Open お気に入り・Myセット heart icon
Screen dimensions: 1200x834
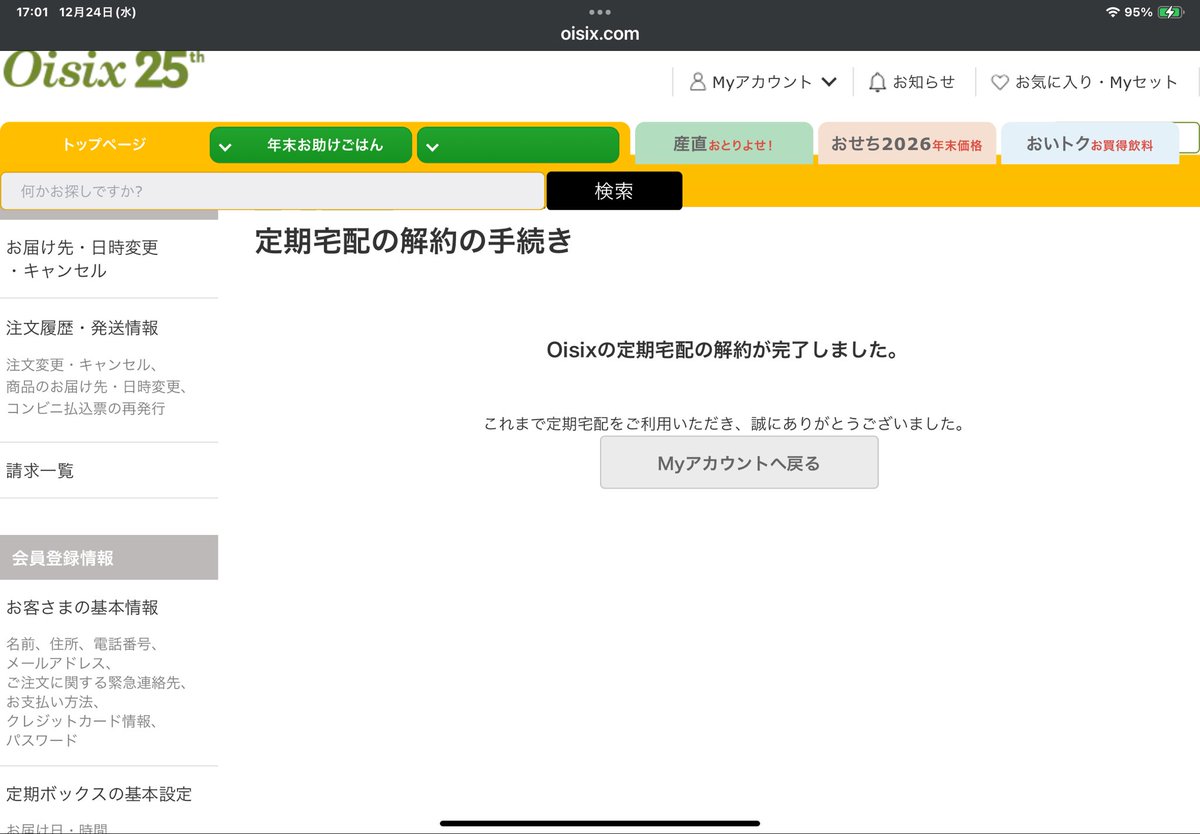[999, 83]
